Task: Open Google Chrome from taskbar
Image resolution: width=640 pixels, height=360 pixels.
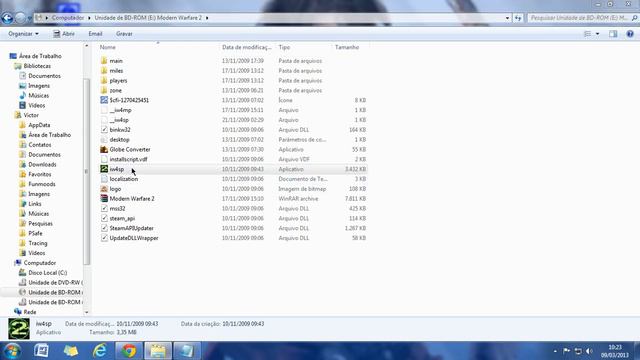Action: 129,351
